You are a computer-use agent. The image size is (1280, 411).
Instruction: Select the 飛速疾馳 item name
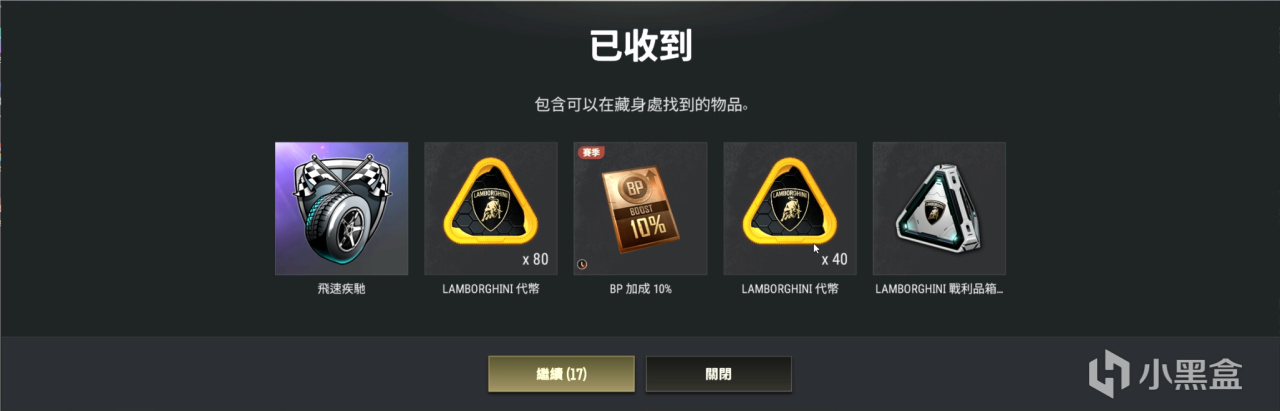341,289
